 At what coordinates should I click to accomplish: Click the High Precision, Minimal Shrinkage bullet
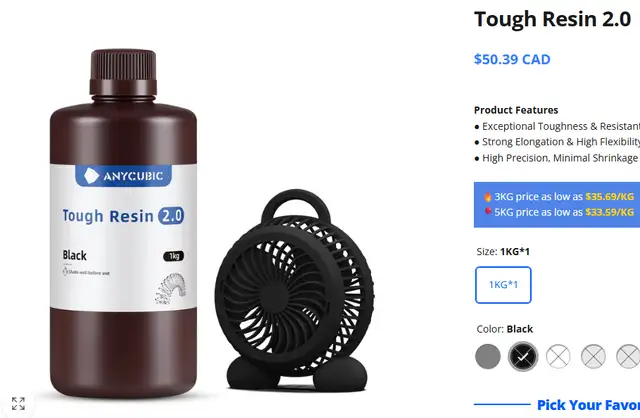tap(556, 158)
